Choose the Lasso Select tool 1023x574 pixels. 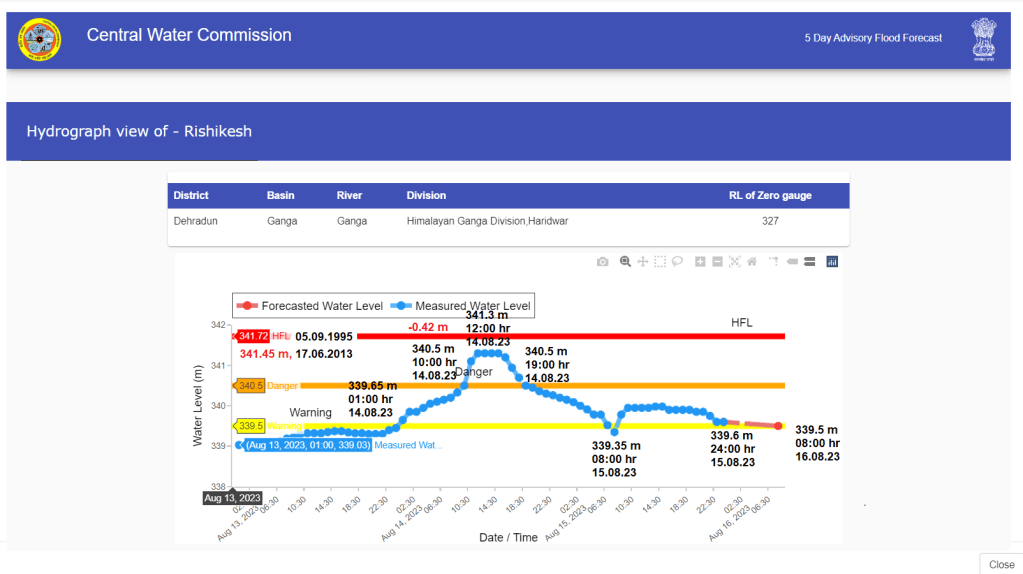[x=677, y=262]
